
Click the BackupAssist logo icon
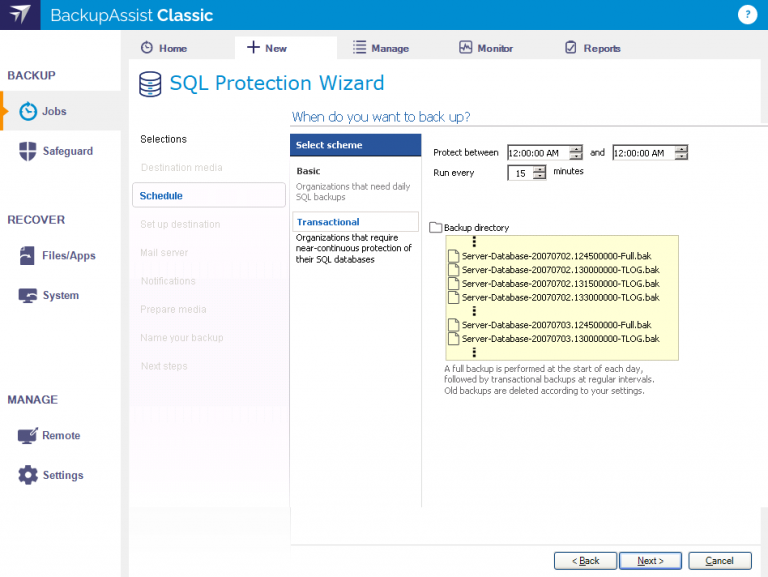(x=21, y=16)
